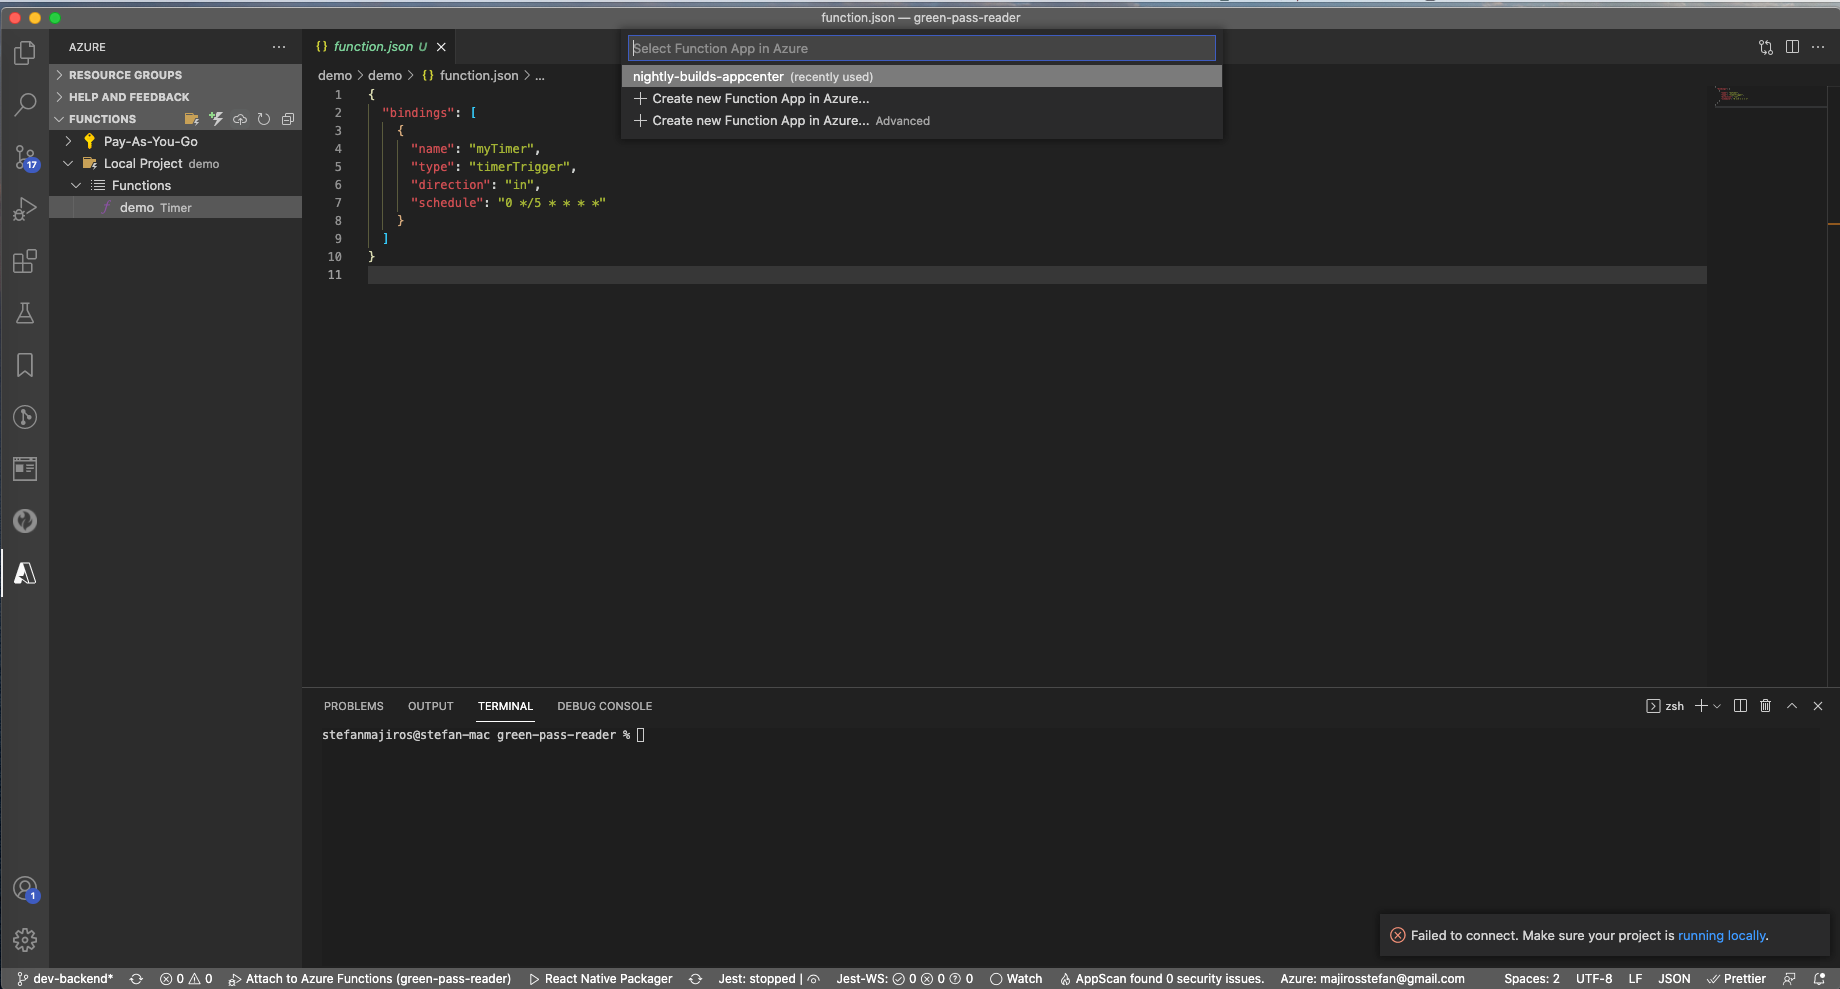The height and width of the screenshot is (989, 1840).
Task: Switch to the Terminal tab
Action: (505, 706)
